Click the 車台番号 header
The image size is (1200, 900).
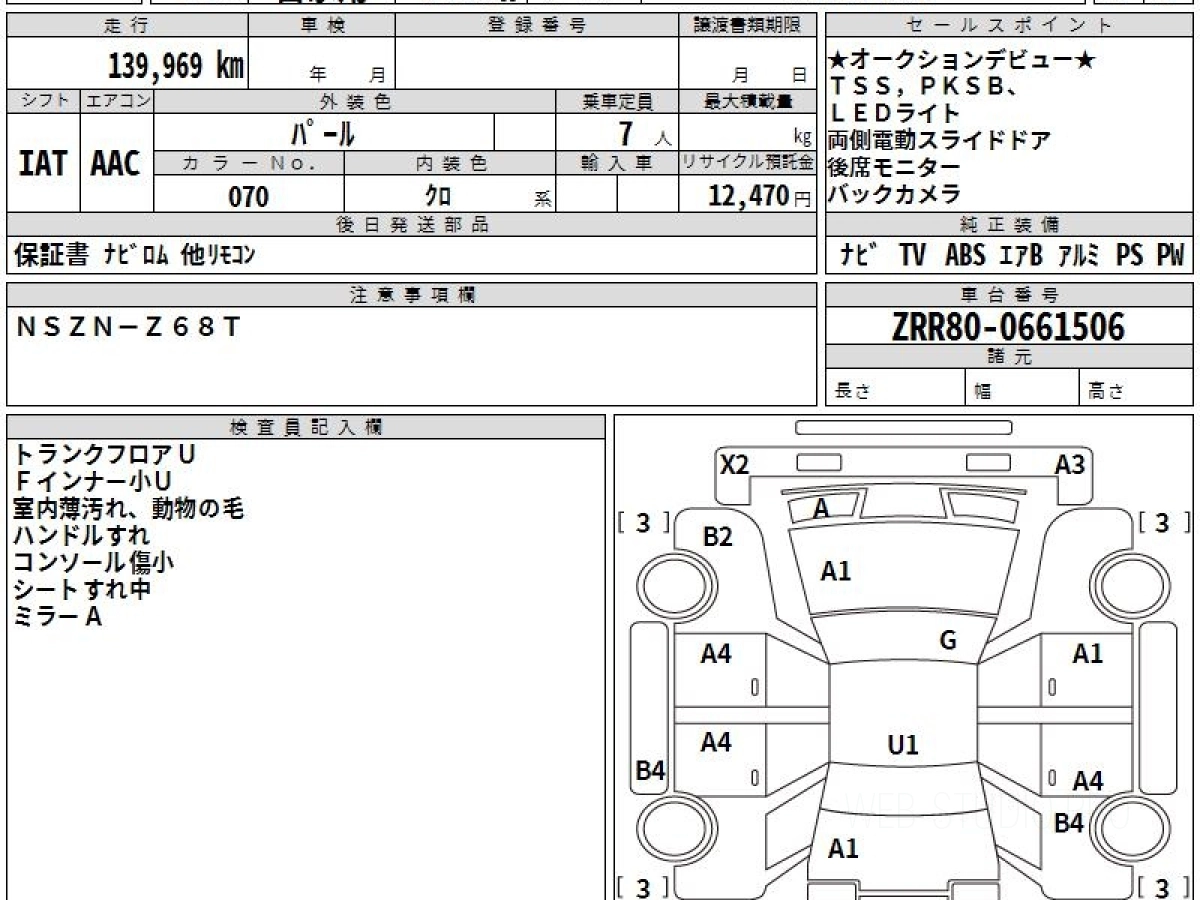click(x=1009, y=294)
